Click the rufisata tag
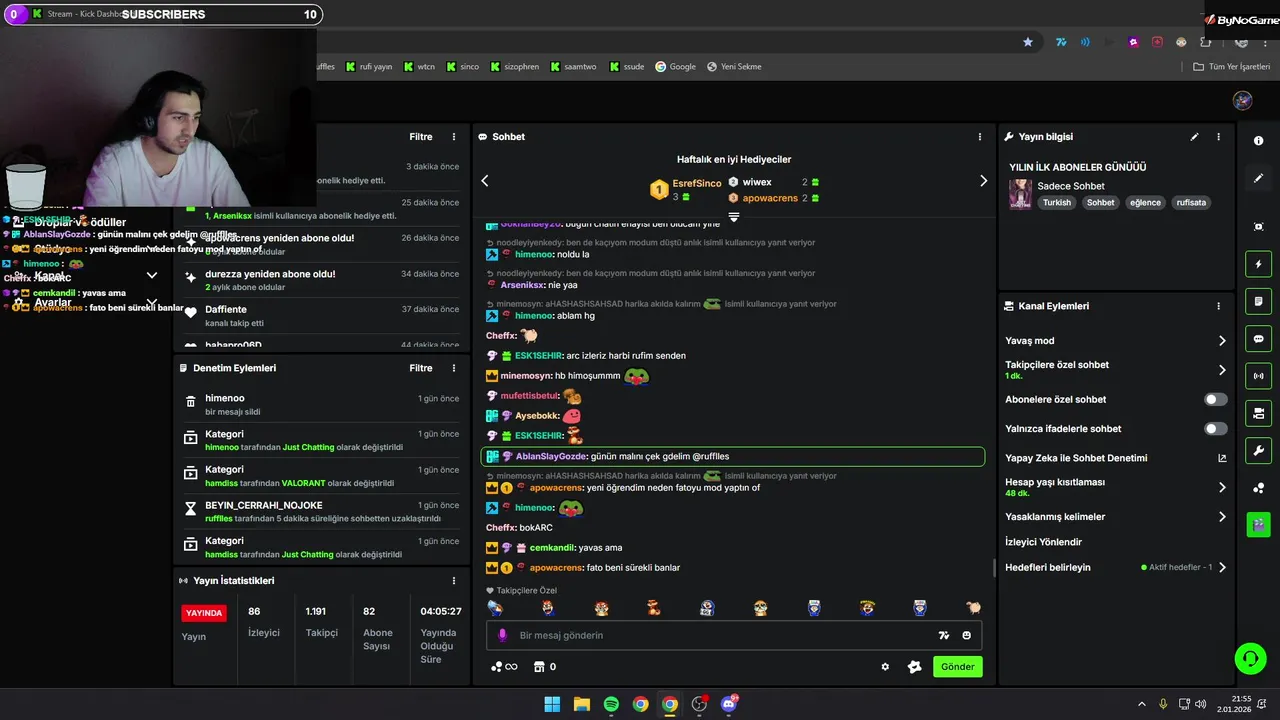The width and height of the screenshot is (1280, 720). tap(1191, 202)
